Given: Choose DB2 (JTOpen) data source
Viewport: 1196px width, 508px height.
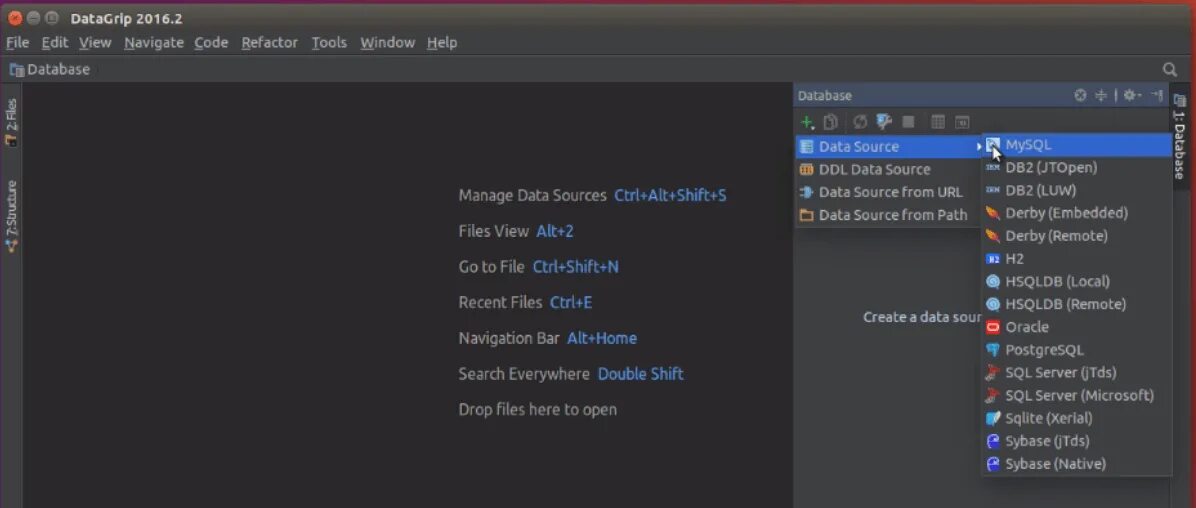Looking at the screenshot, I should click(x=1076, y=167).
